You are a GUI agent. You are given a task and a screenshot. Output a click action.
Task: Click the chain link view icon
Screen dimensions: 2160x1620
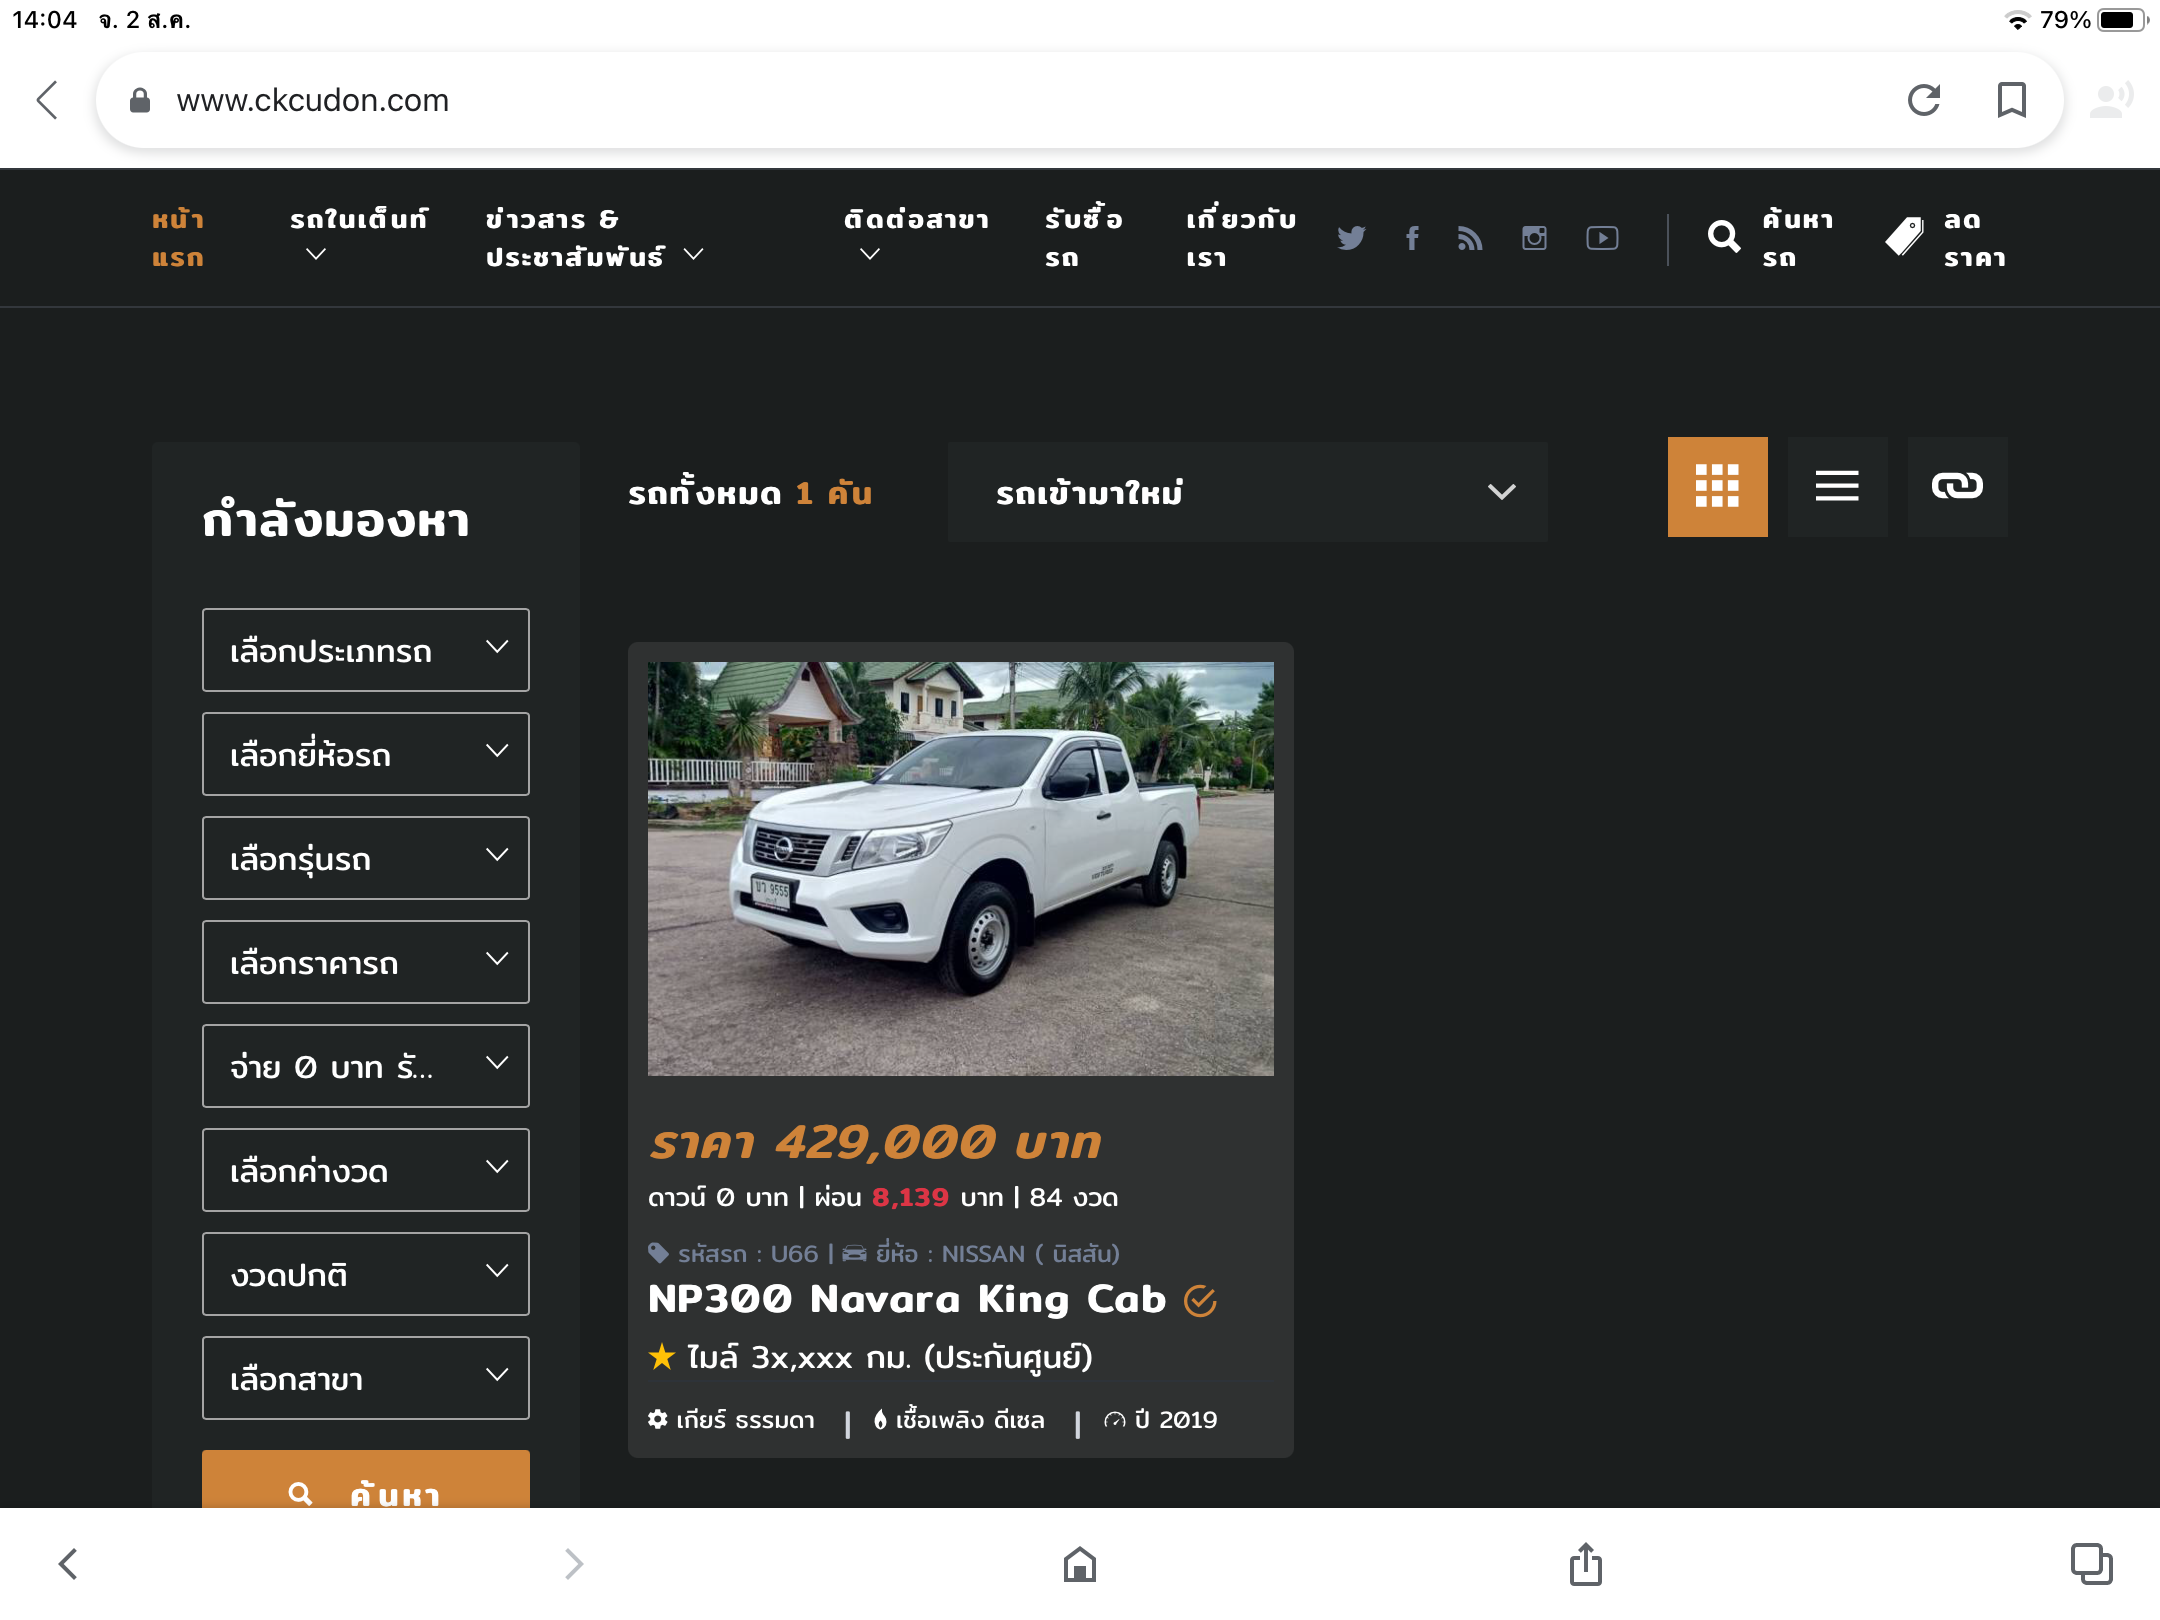point(1957,487)
